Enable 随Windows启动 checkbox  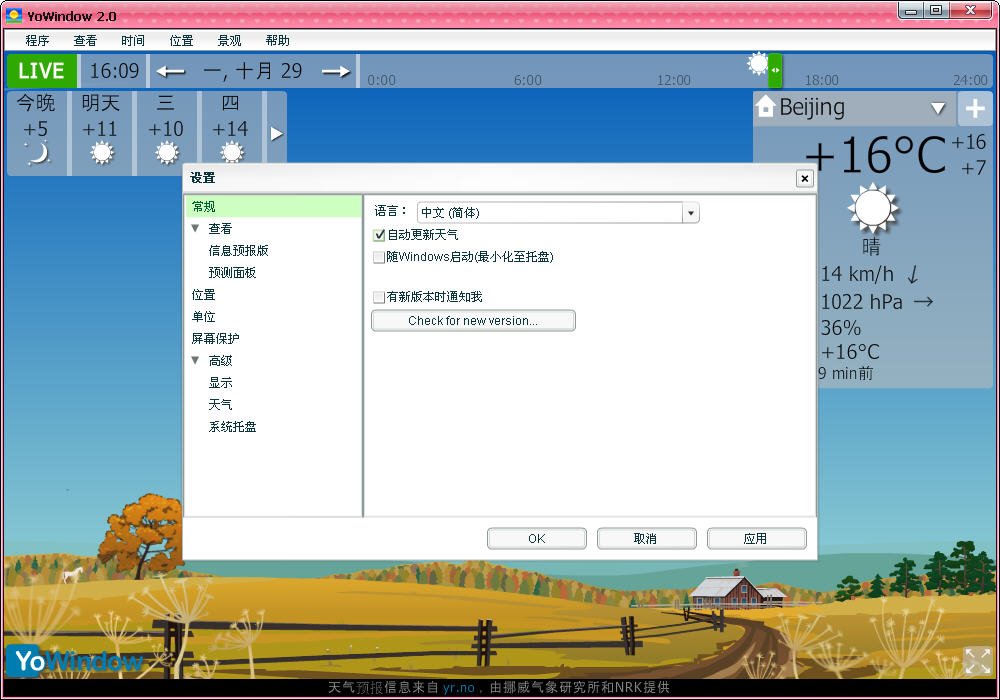[x=379, y=257]
